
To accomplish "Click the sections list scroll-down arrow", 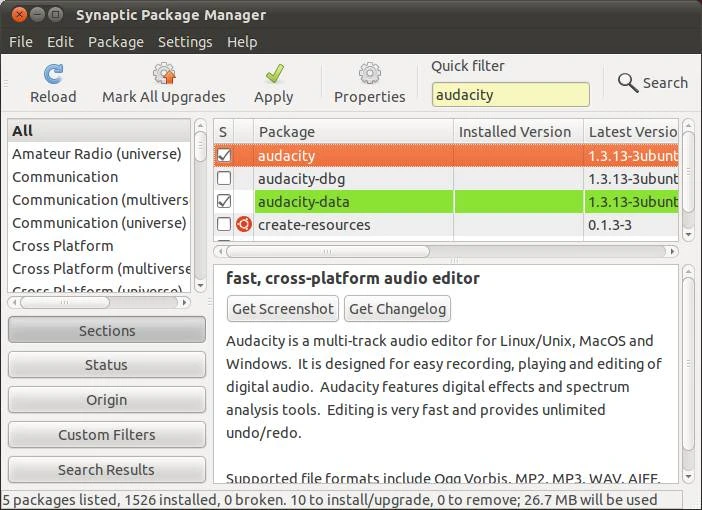I will click(x=201, y=285).
